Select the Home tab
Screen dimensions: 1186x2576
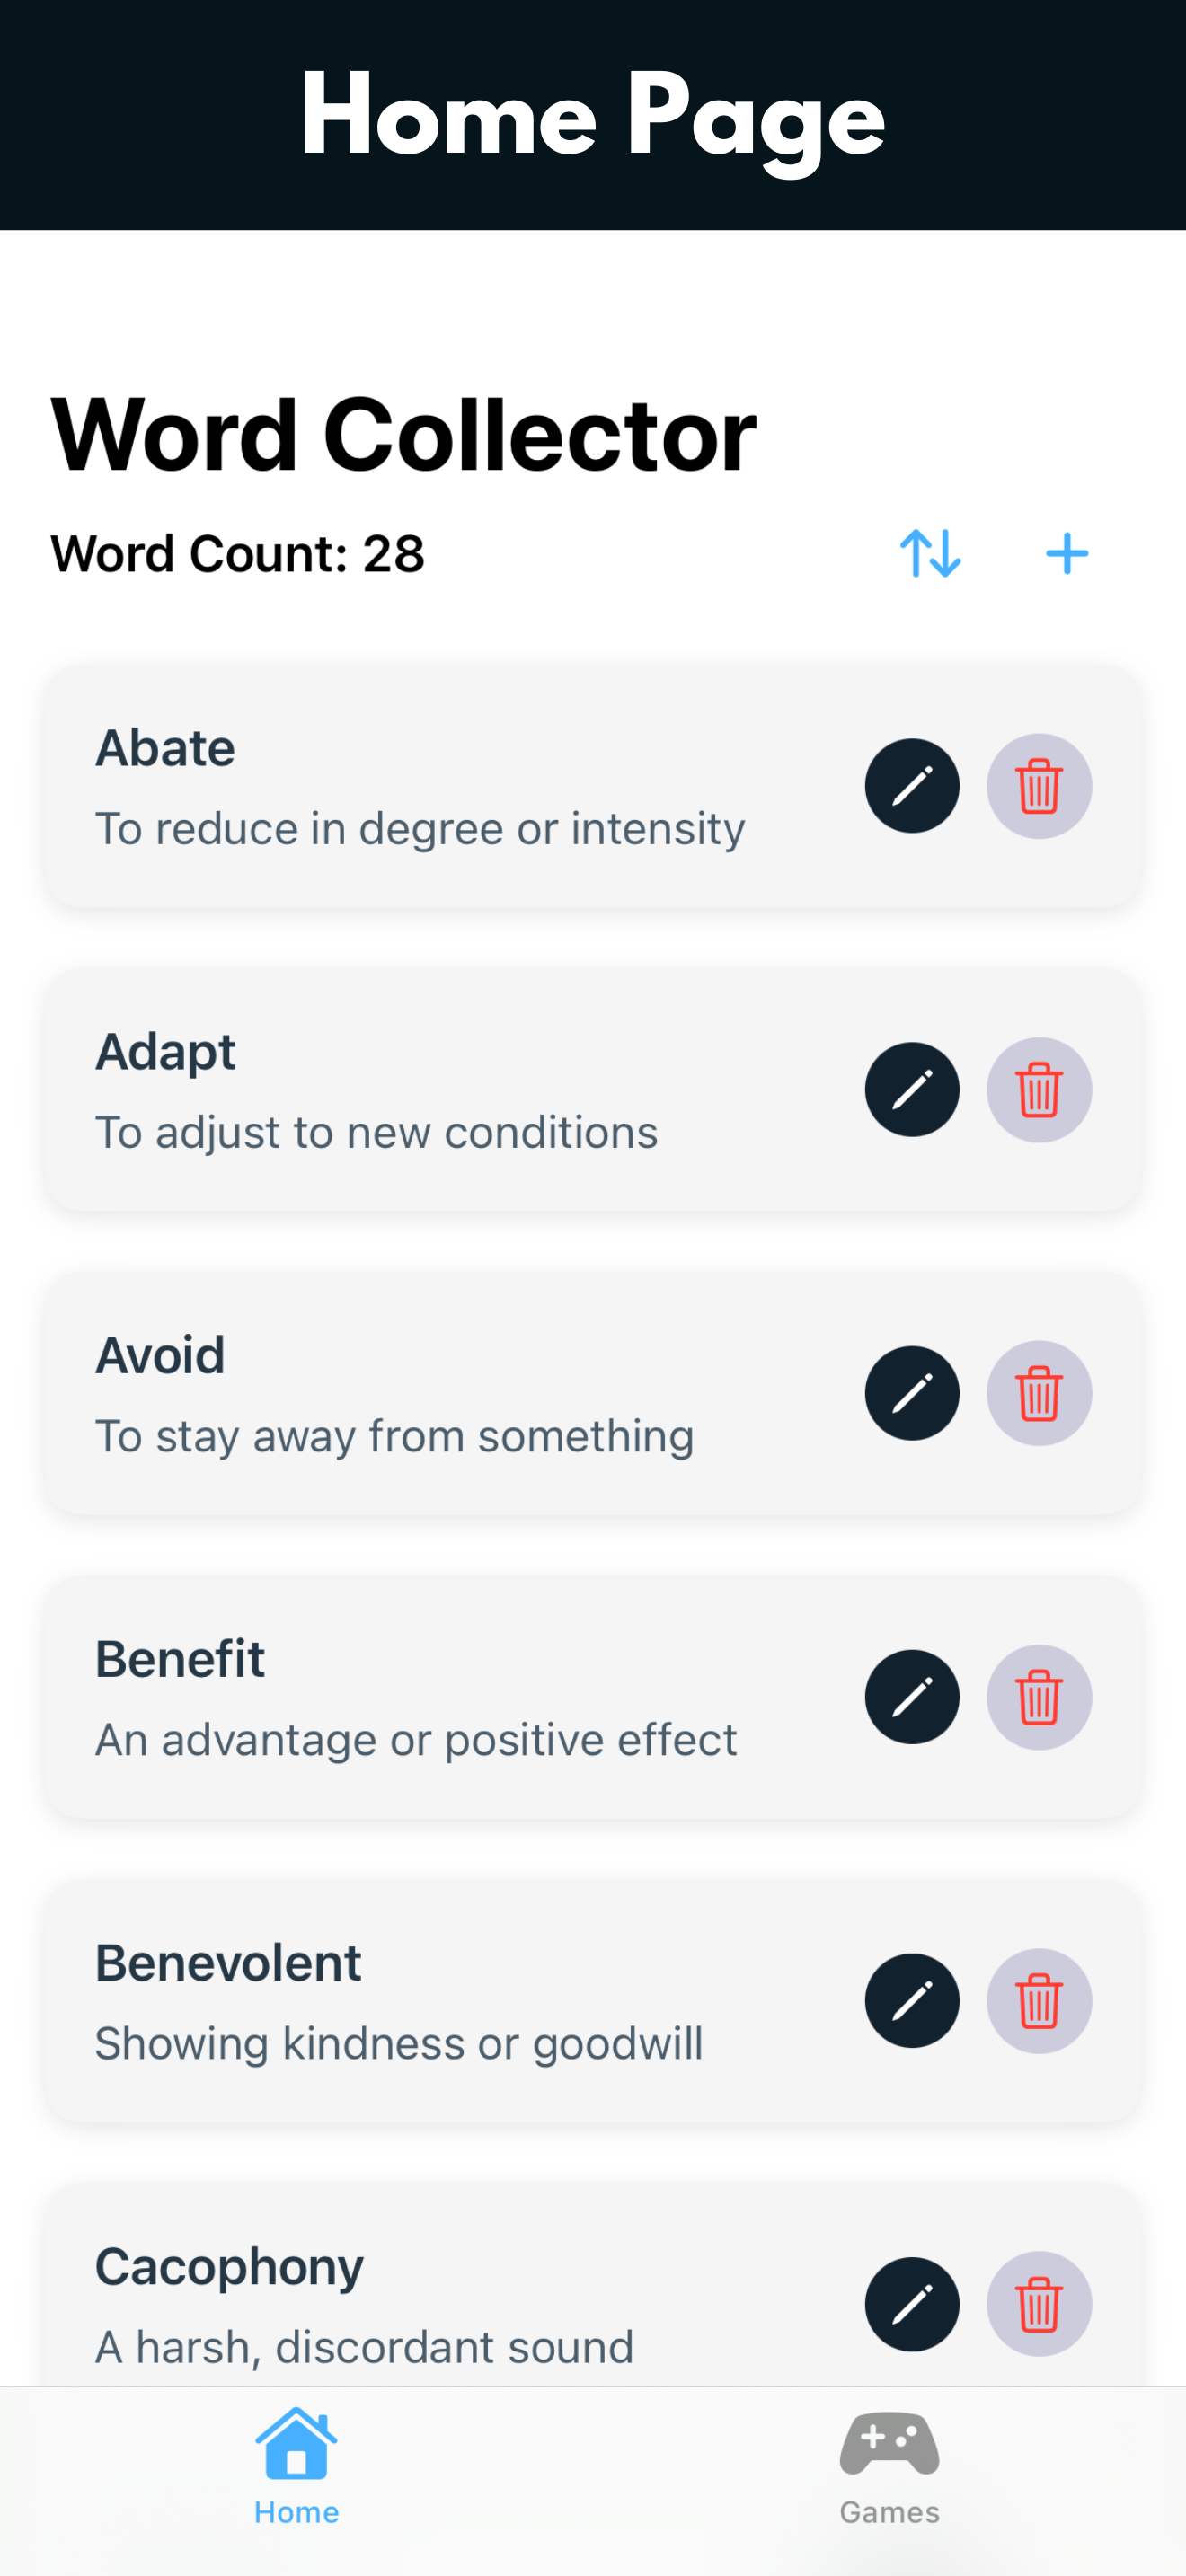click(296, 2466)
